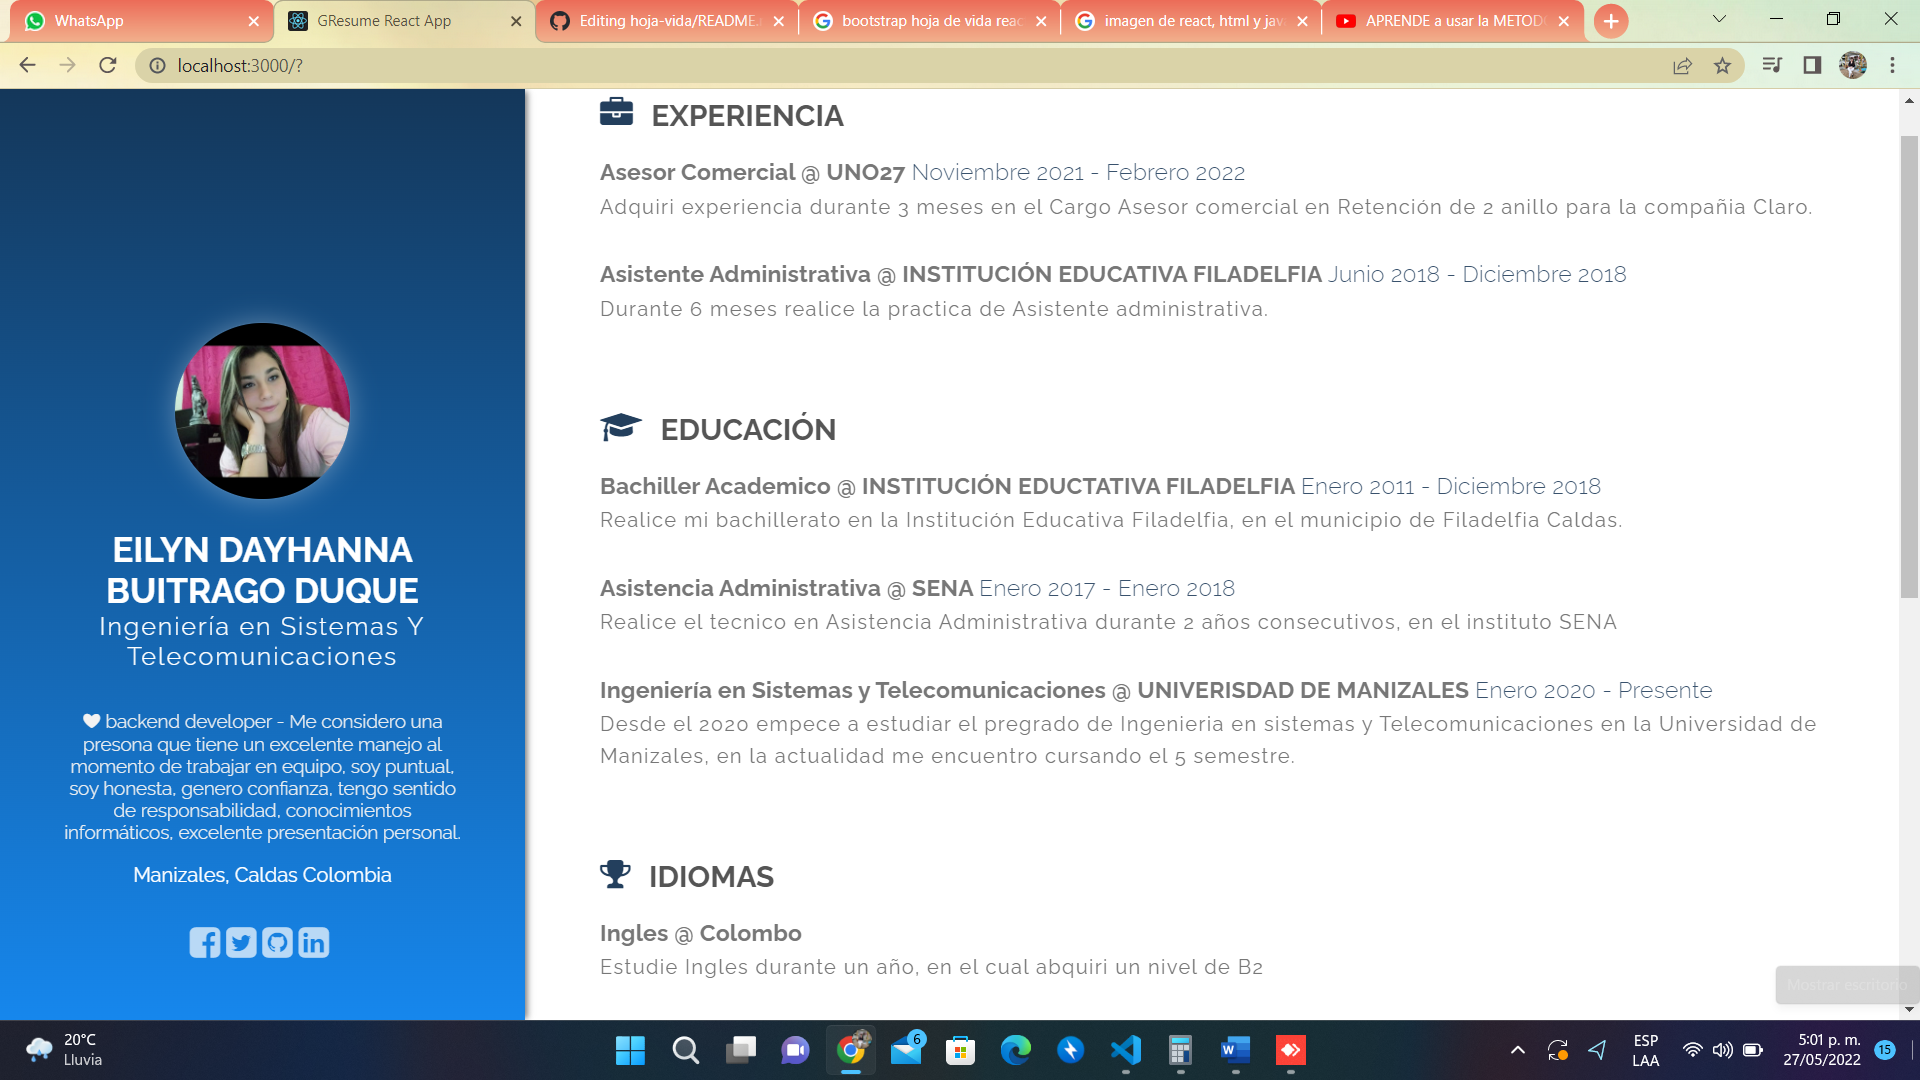
Task: Bookmark the page with the star icon
Action: [1723, 65]
